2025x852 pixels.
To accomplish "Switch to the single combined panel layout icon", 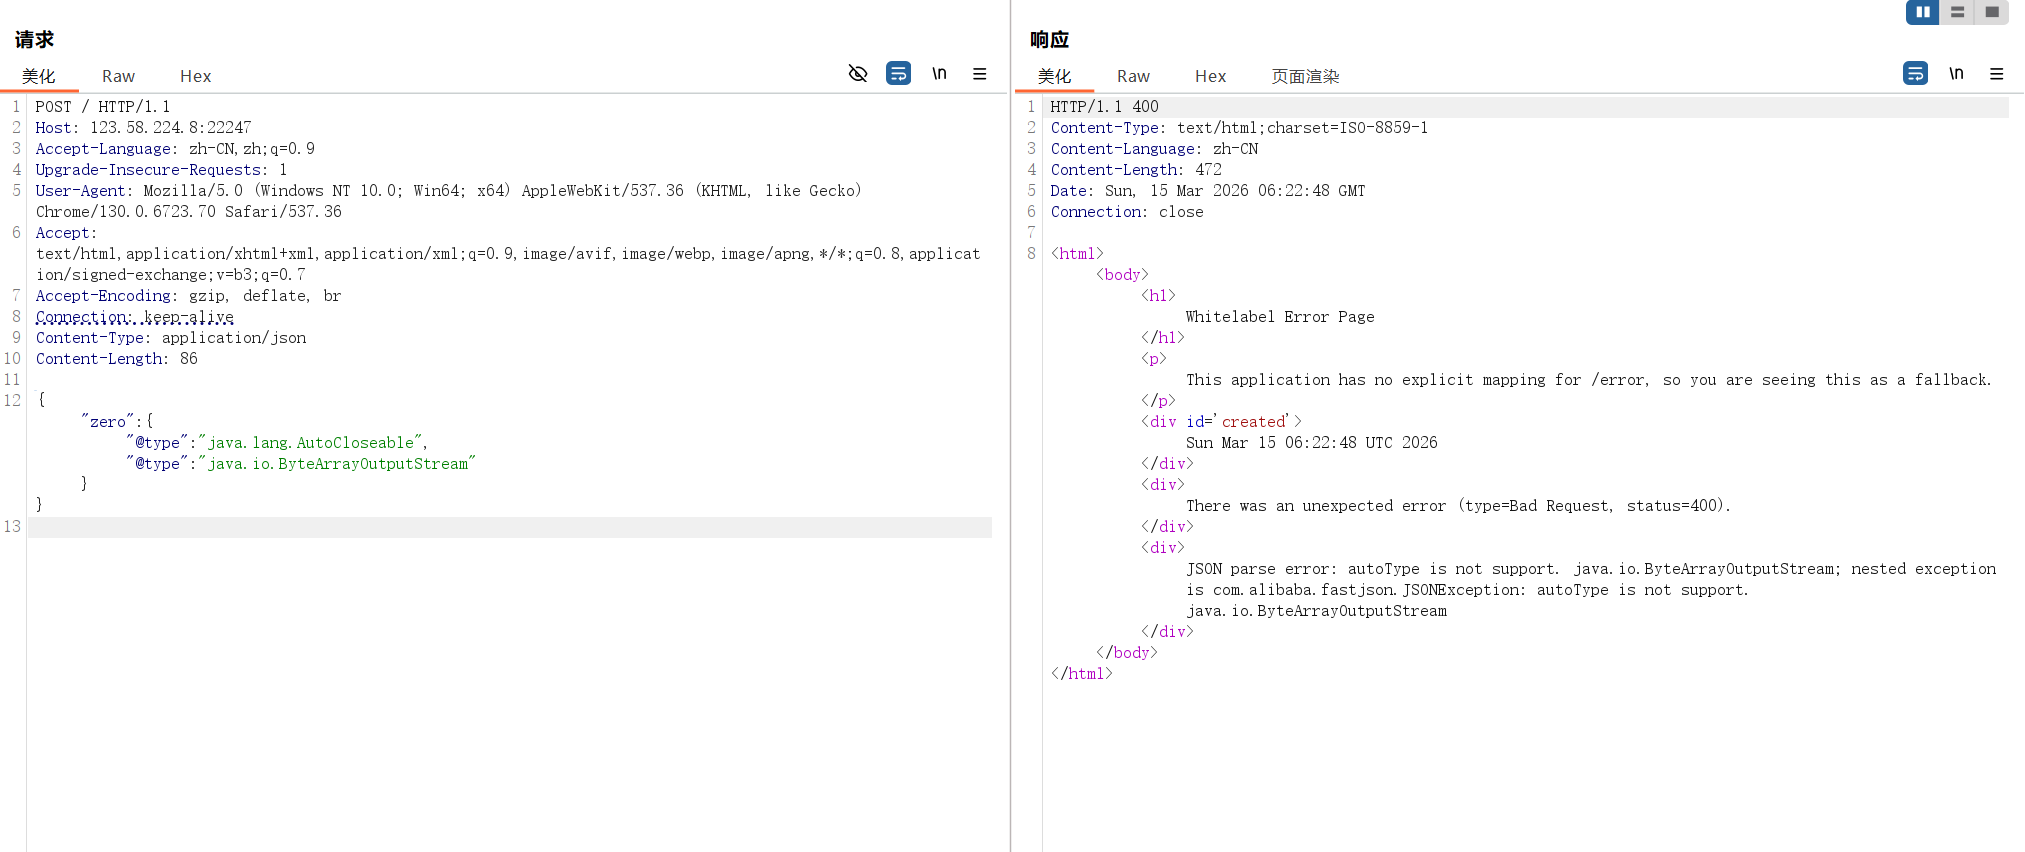I will 1991,12.
